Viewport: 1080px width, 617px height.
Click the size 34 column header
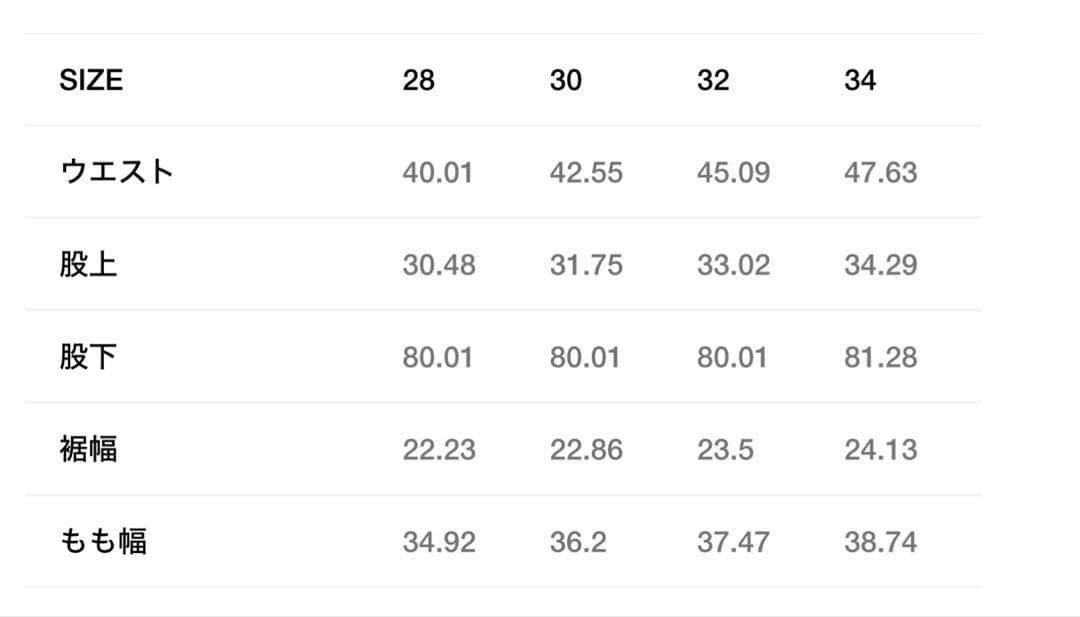tap(859, 80)
